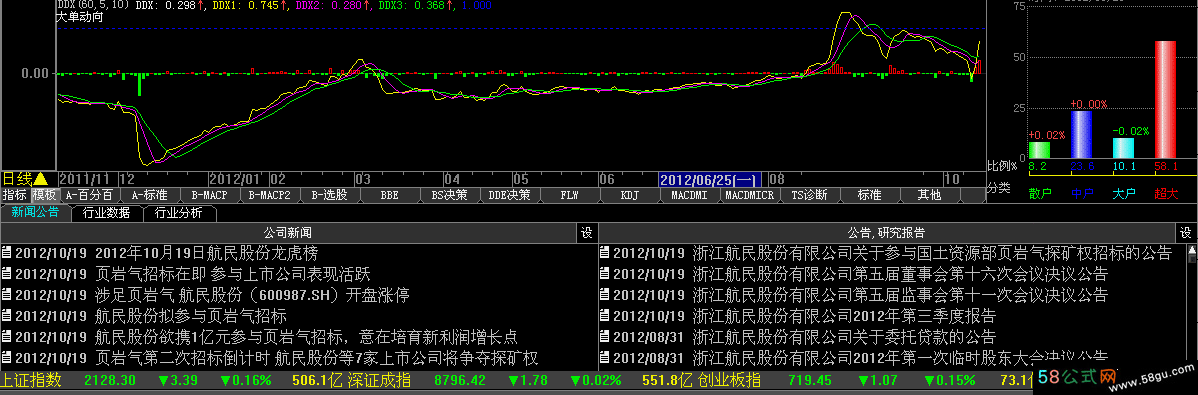Expand the 日线 period selector triangle
1198x395 pixels.
tap(40, 179)
